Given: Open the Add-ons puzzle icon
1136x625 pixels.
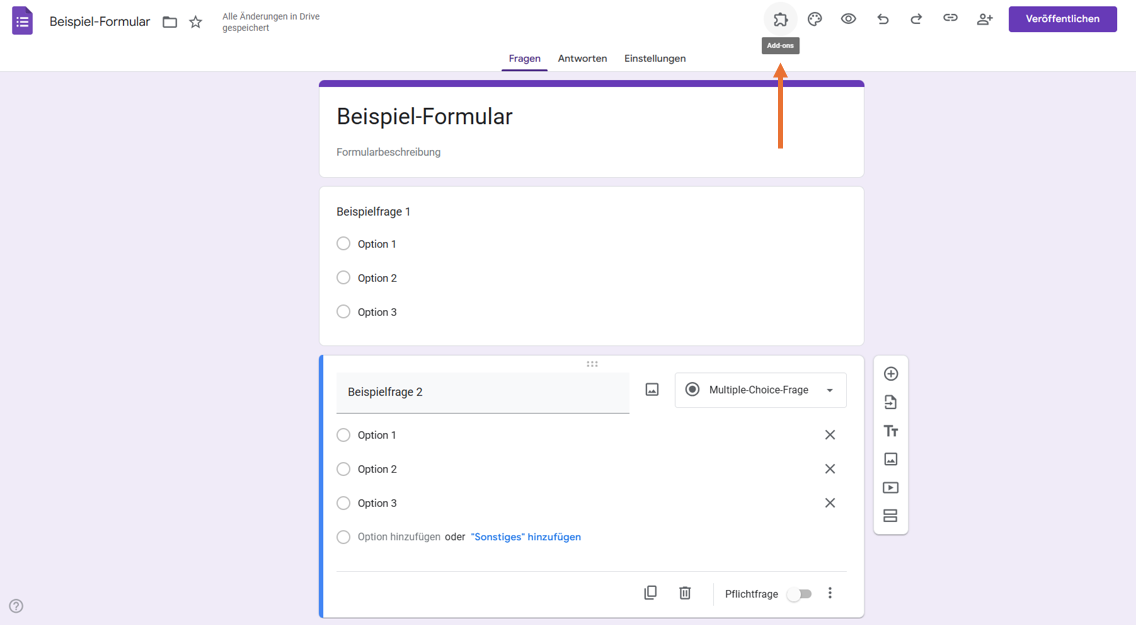Looking at the screenshot, I should [x=780, y=19].
